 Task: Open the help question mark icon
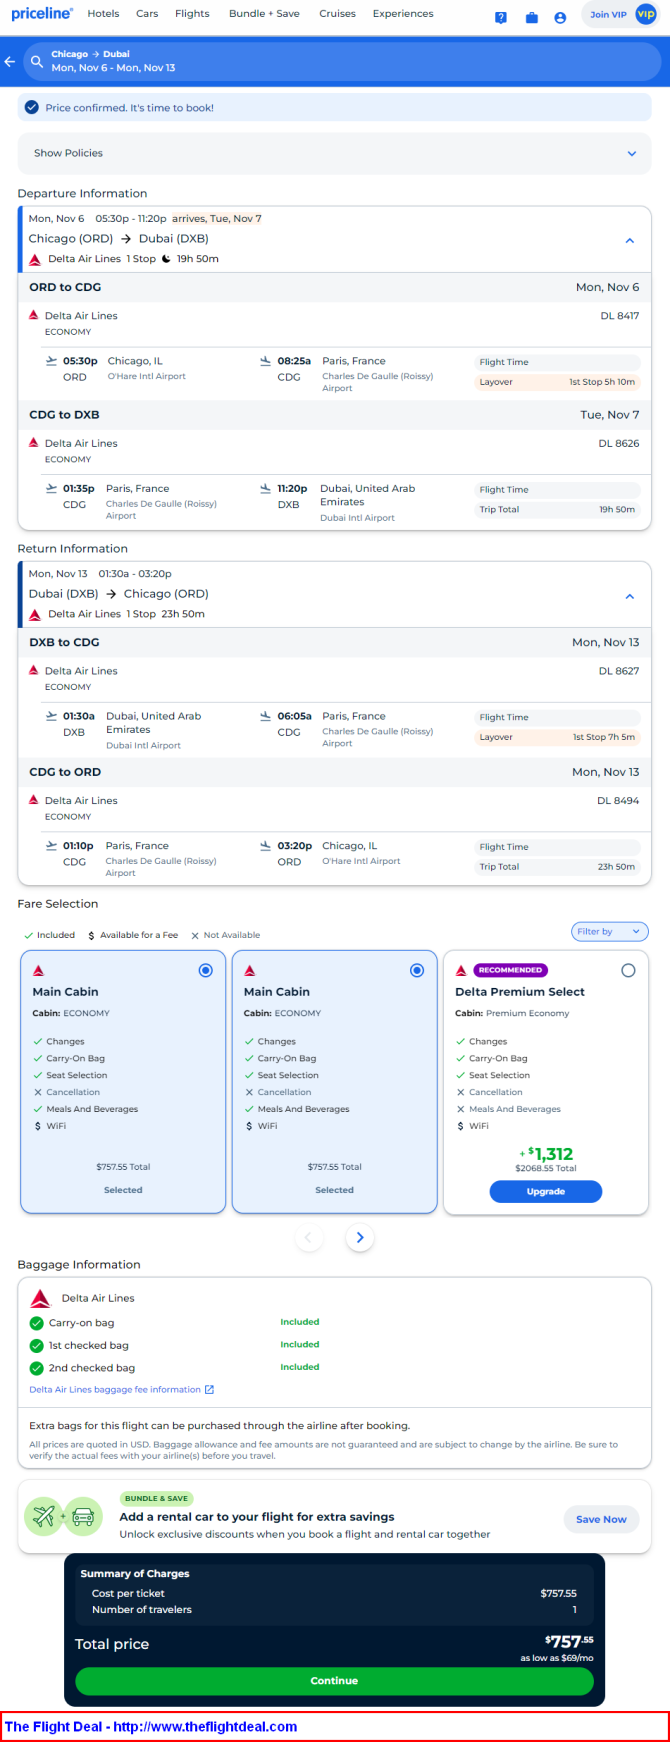tap(501, 17)
